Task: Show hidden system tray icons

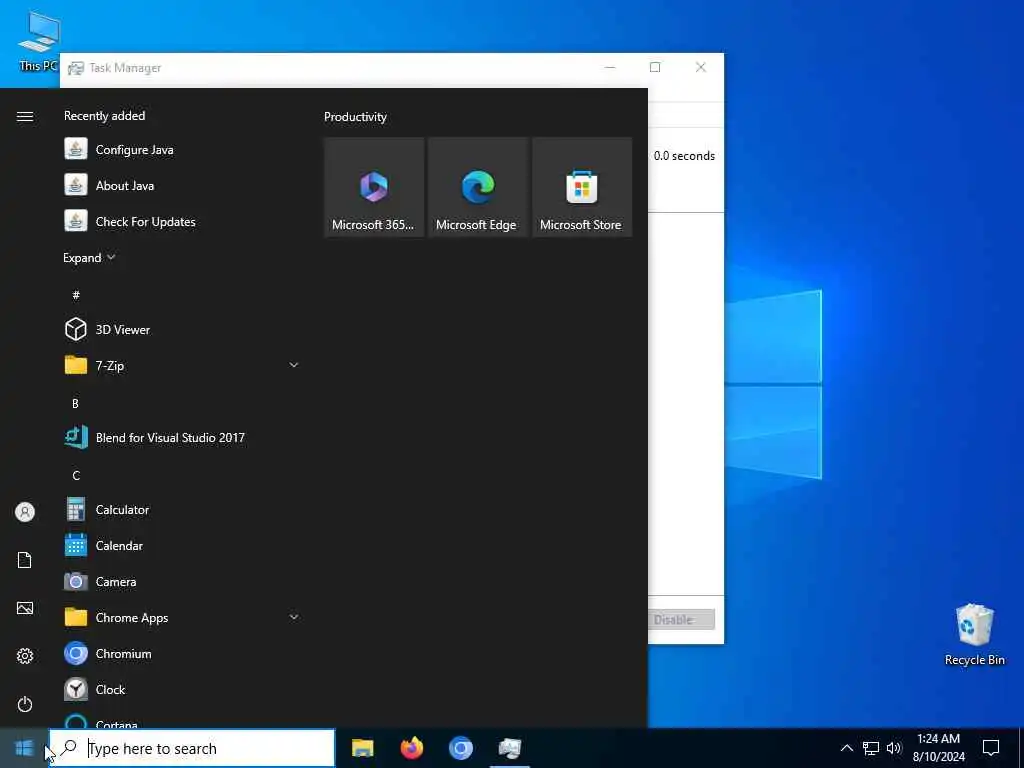Action: click(x=846, y=748)
